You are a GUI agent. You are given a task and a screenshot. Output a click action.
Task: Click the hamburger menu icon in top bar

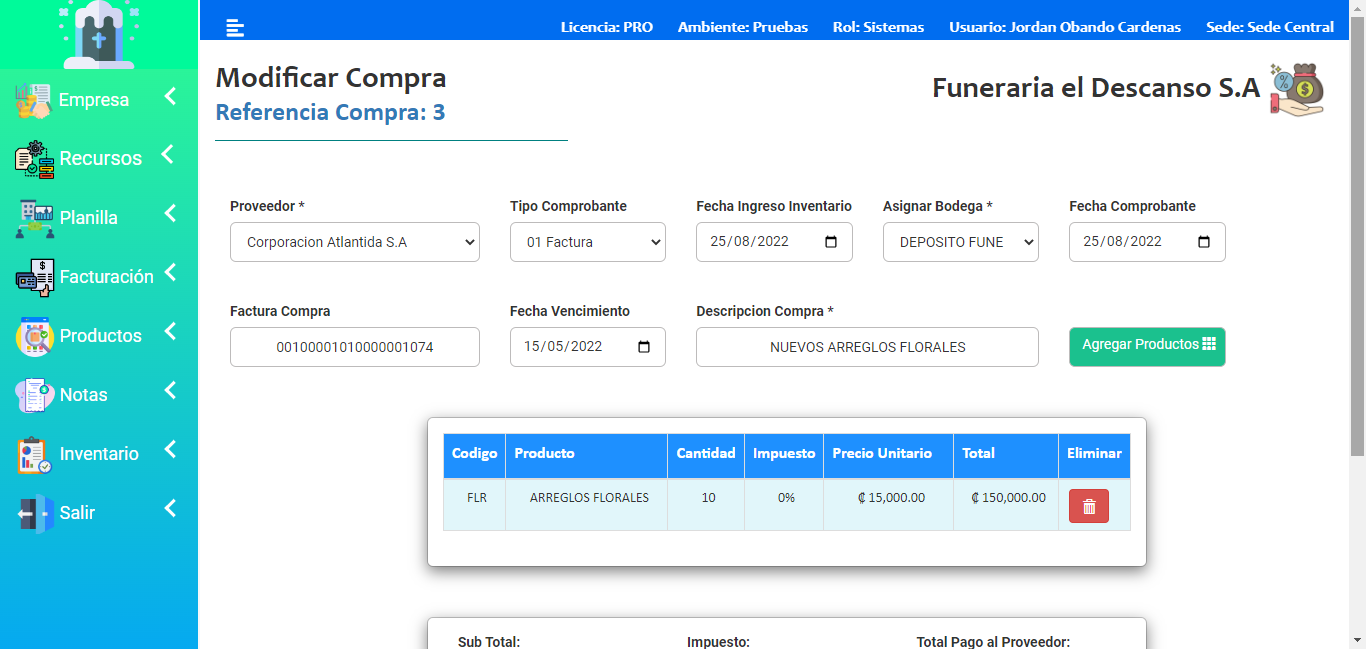click(x=235, y=28)
